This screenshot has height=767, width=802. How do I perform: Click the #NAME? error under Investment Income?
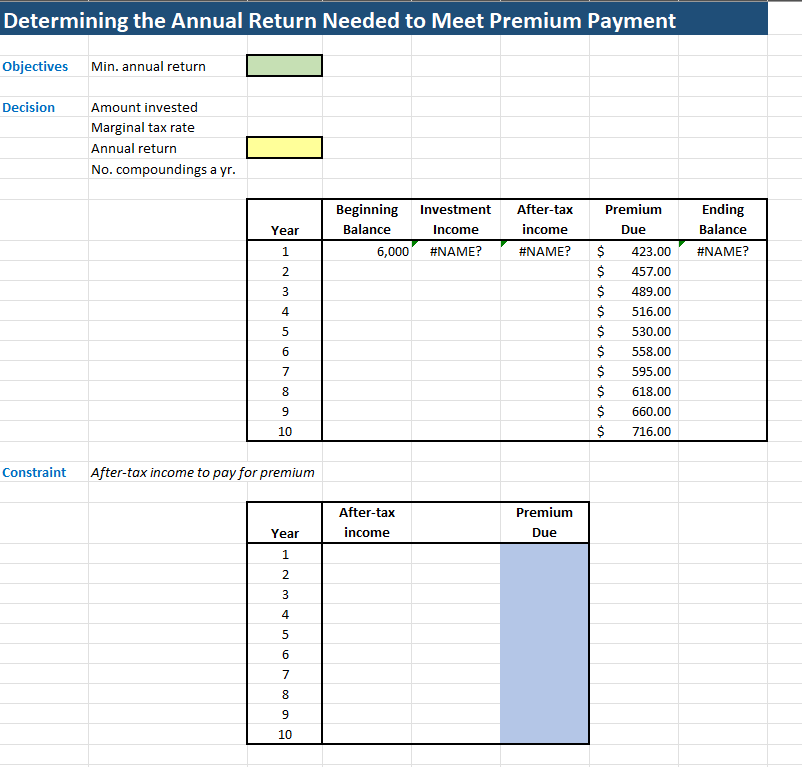point(455,251)
